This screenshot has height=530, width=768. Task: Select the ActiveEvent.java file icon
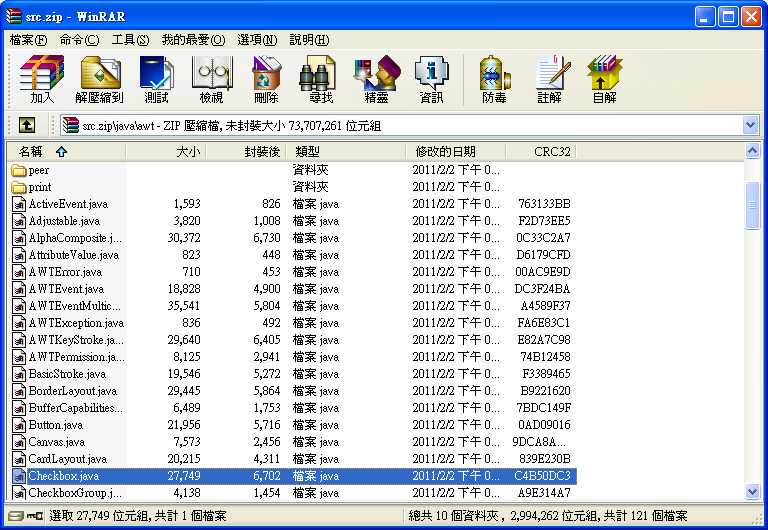tap(19, 204)
